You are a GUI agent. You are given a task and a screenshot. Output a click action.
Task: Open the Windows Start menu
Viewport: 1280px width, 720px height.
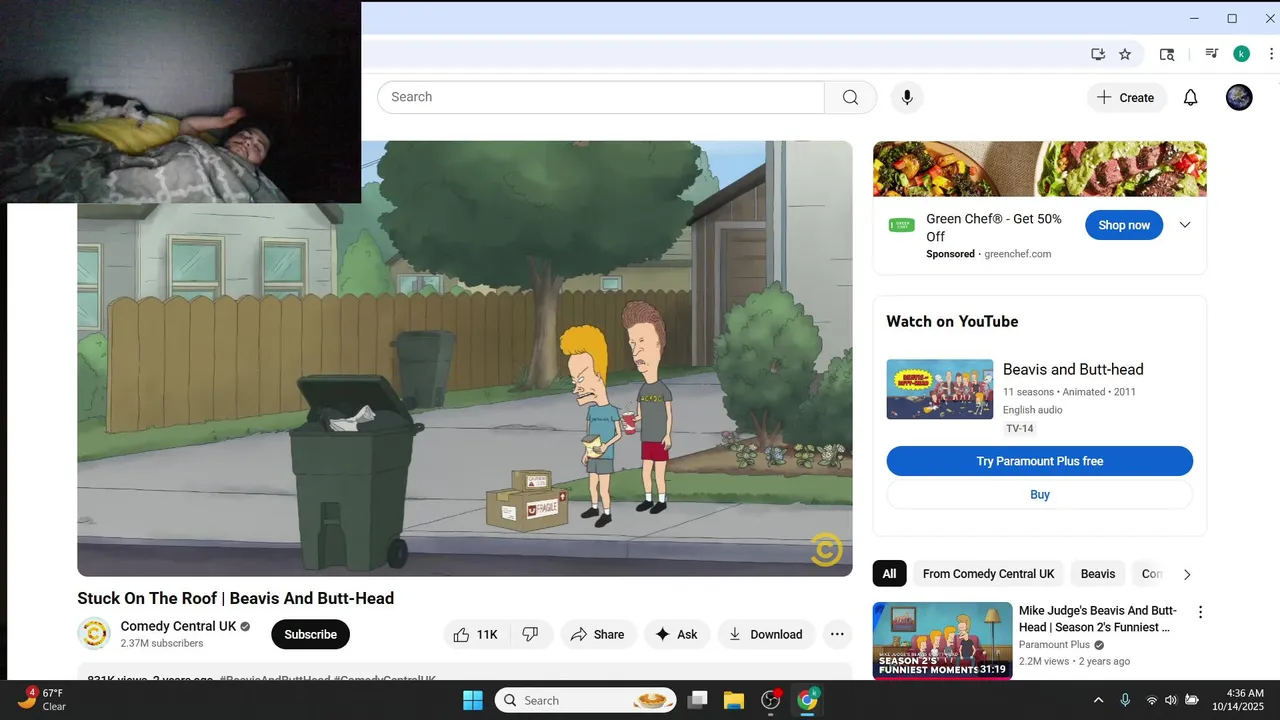(x=473, y=700)
